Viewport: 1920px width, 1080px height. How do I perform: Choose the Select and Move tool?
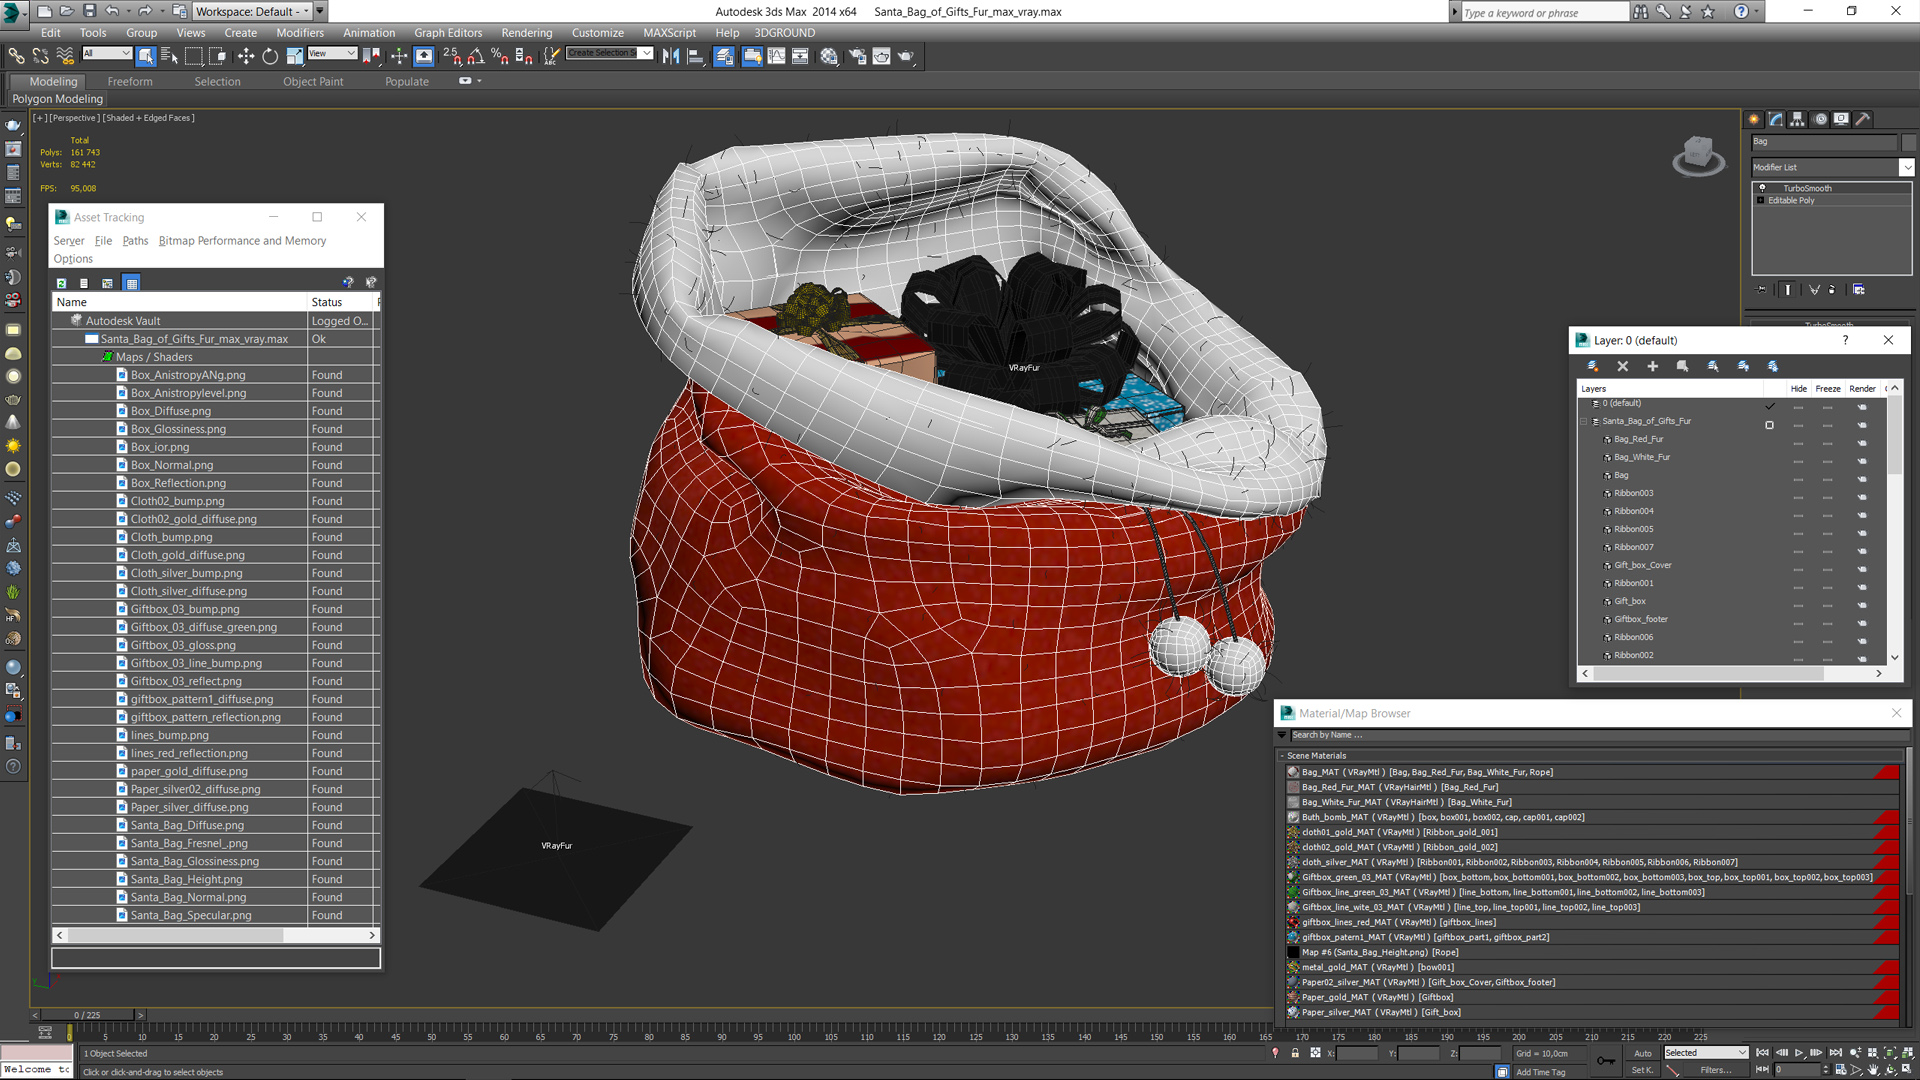click(245, 56)
